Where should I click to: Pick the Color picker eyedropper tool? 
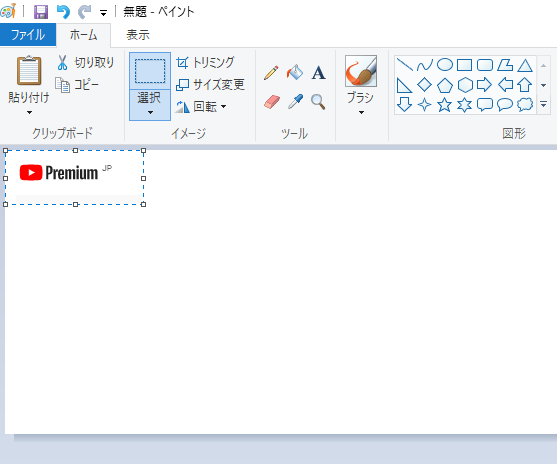[x=295, y=102]
